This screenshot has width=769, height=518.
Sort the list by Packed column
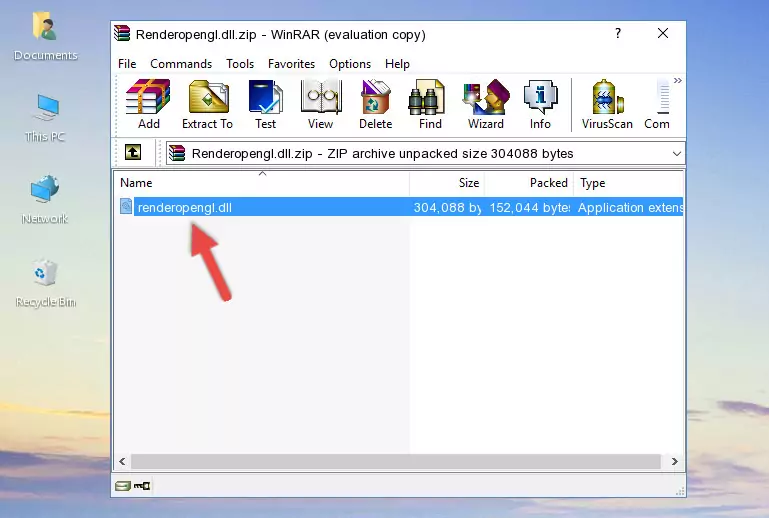[x=529, y=183]
